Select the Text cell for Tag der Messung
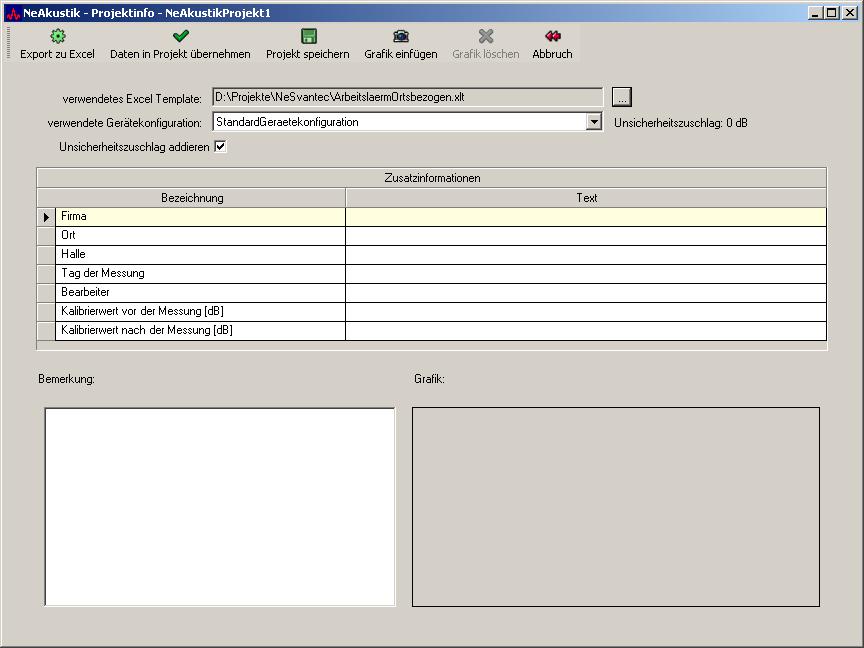This screenshot has width=864, height=648. click(586, 274)
